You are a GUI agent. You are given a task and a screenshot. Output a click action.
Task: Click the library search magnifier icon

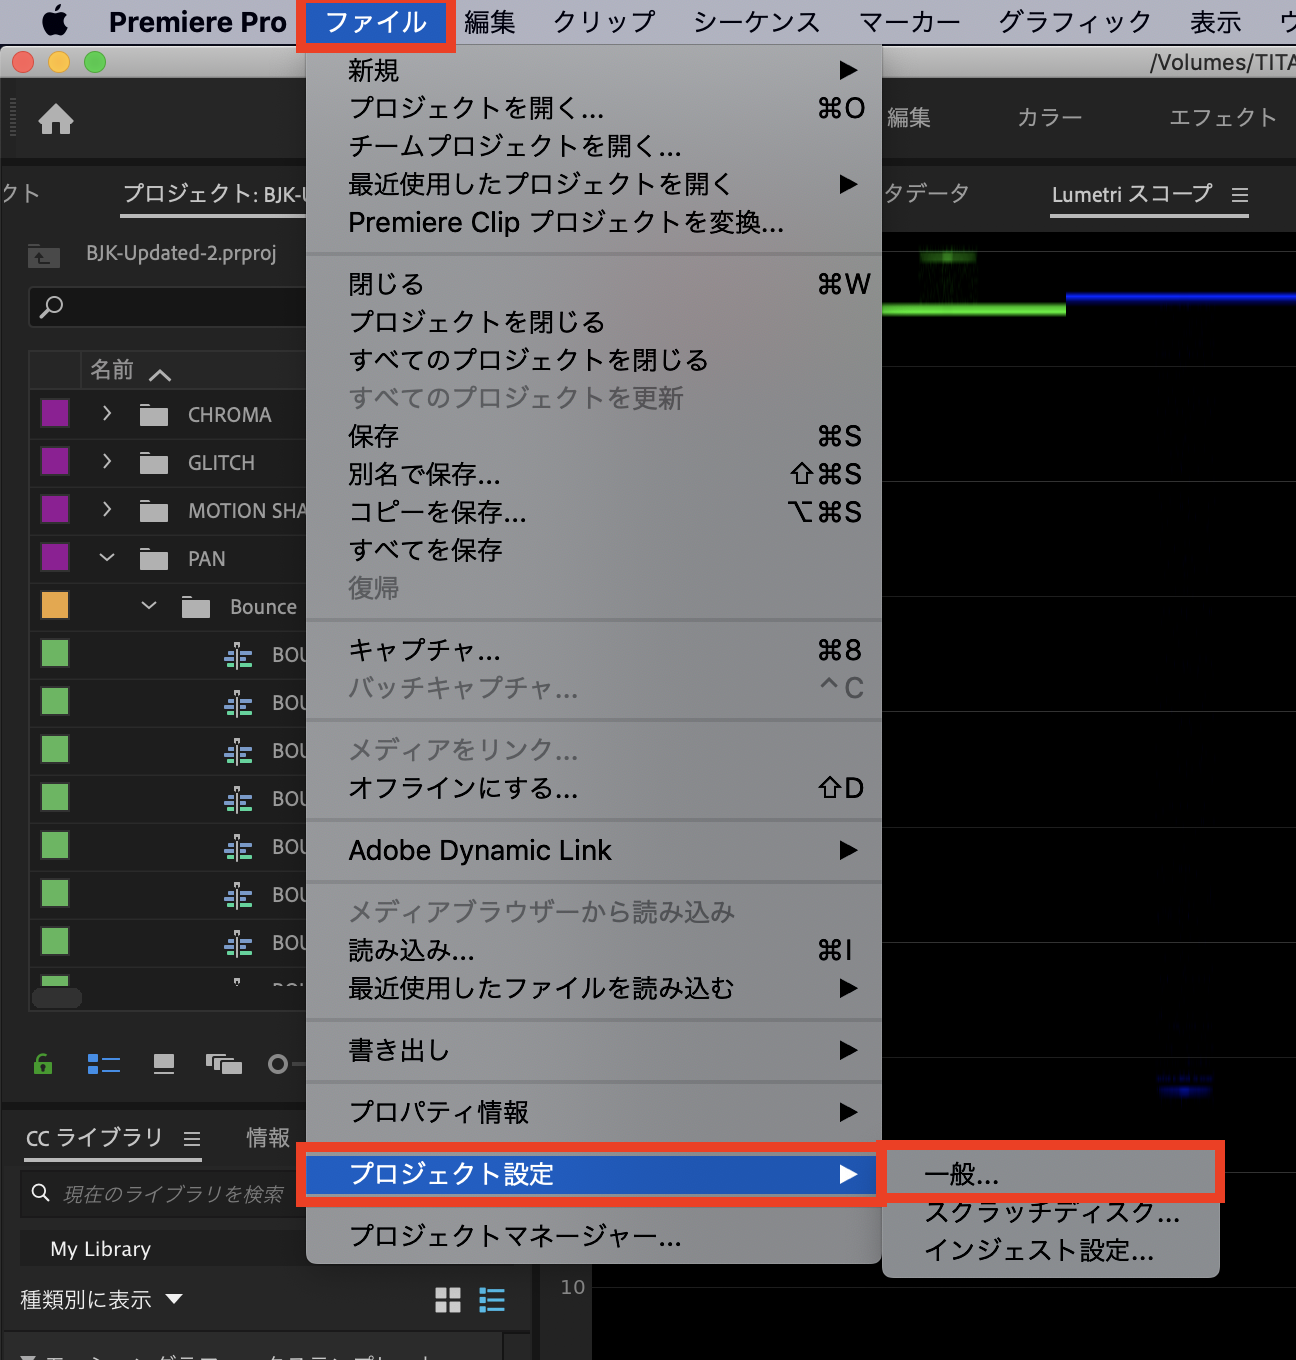(x=41, y=1192)
